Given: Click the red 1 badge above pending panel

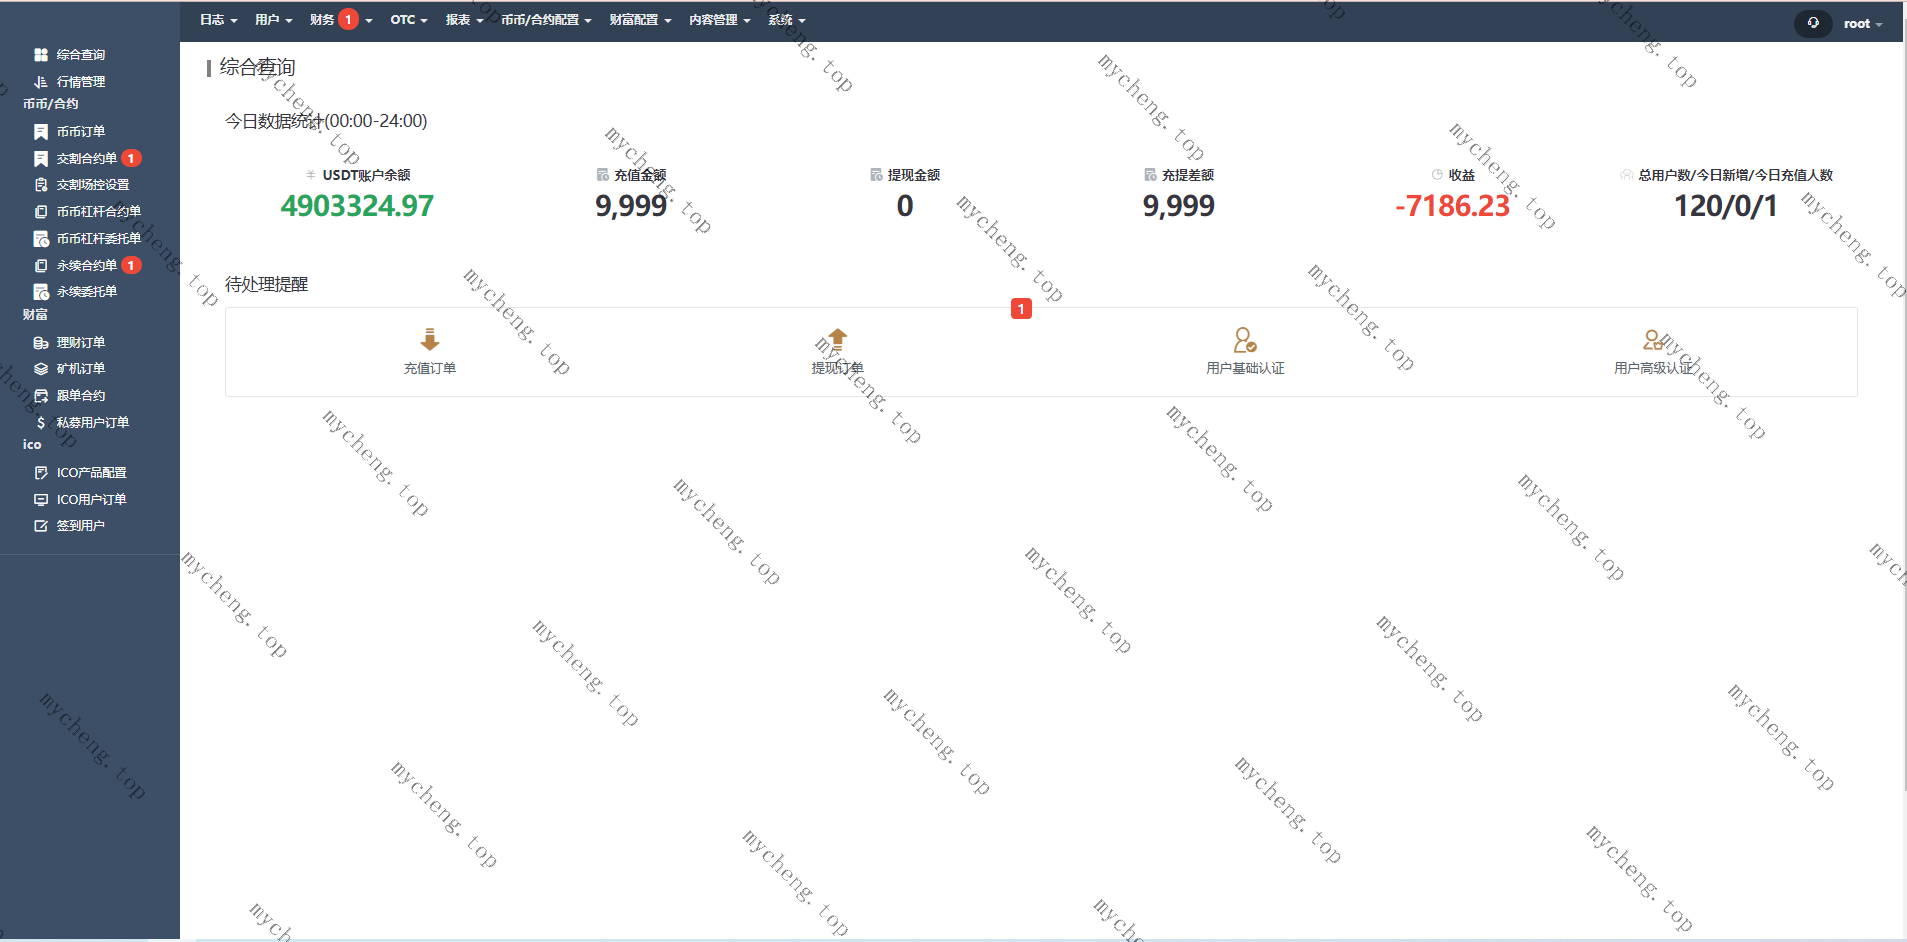Looking at the screenshot, I should [1021, 309].
